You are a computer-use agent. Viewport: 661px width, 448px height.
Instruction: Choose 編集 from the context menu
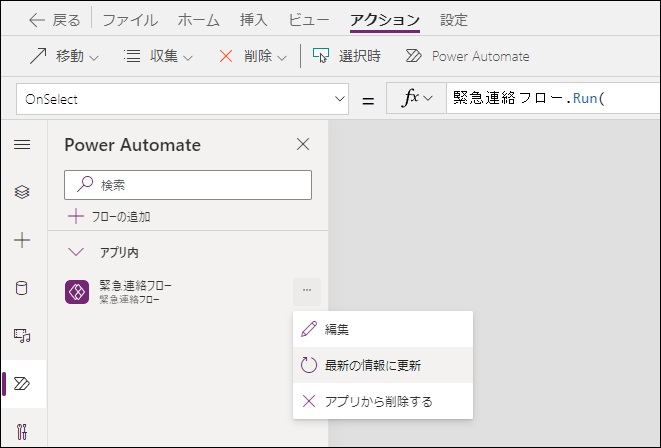click(383, 329)
